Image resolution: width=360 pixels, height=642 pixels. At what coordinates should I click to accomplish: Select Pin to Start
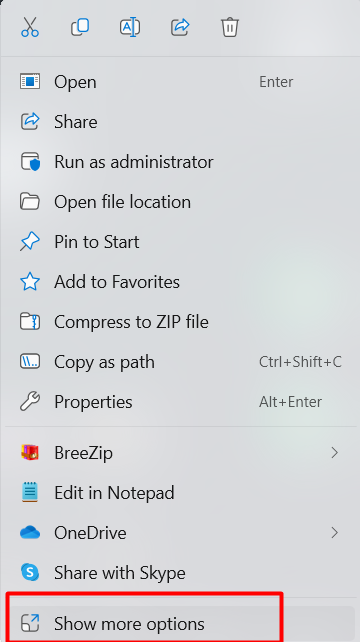coord(180,242)
